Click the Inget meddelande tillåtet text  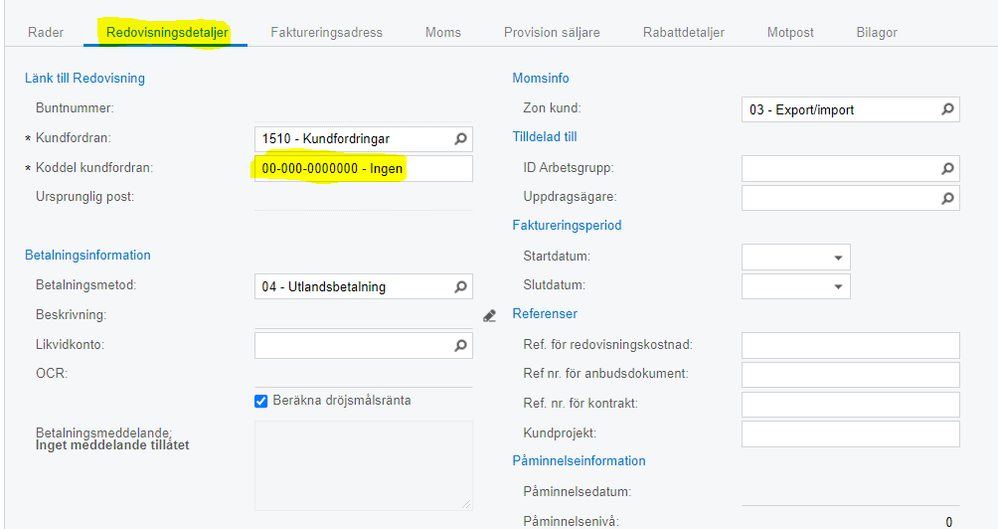[112, 446]
